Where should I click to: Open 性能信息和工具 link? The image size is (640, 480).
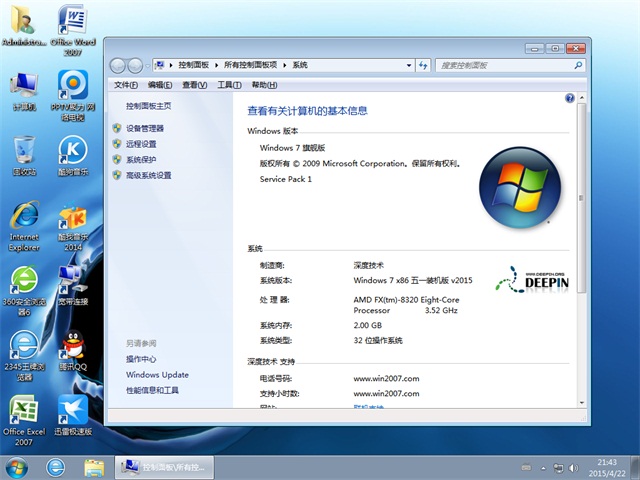152,391
